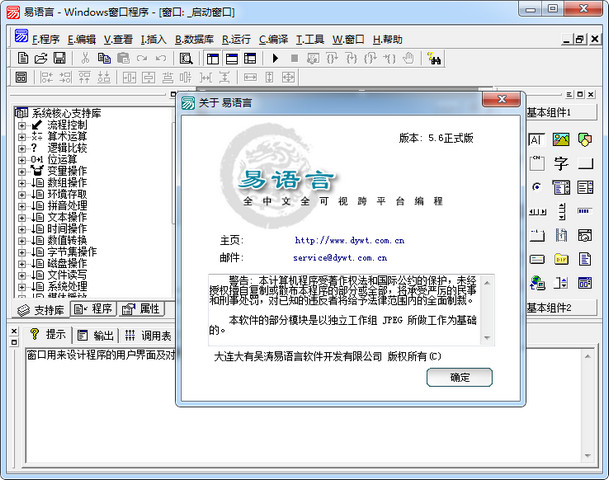Select 系统核心支持库 root tree item
This screenshot has height=480, width=609.
tap(66, 113)
